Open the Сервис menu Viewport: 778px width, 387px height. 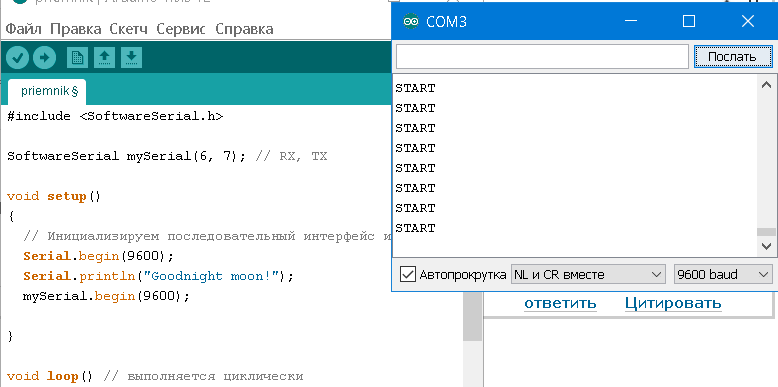(x=181, y=29)
